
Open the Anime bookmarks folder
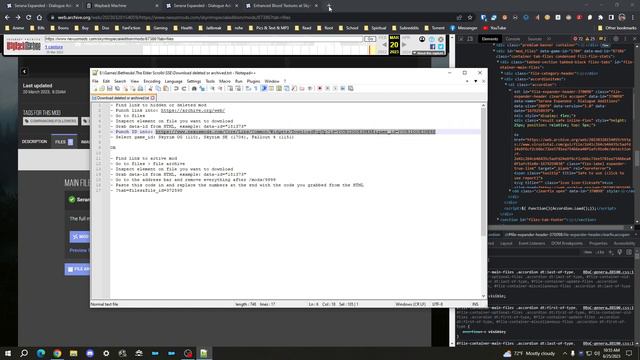pos(15,28)
